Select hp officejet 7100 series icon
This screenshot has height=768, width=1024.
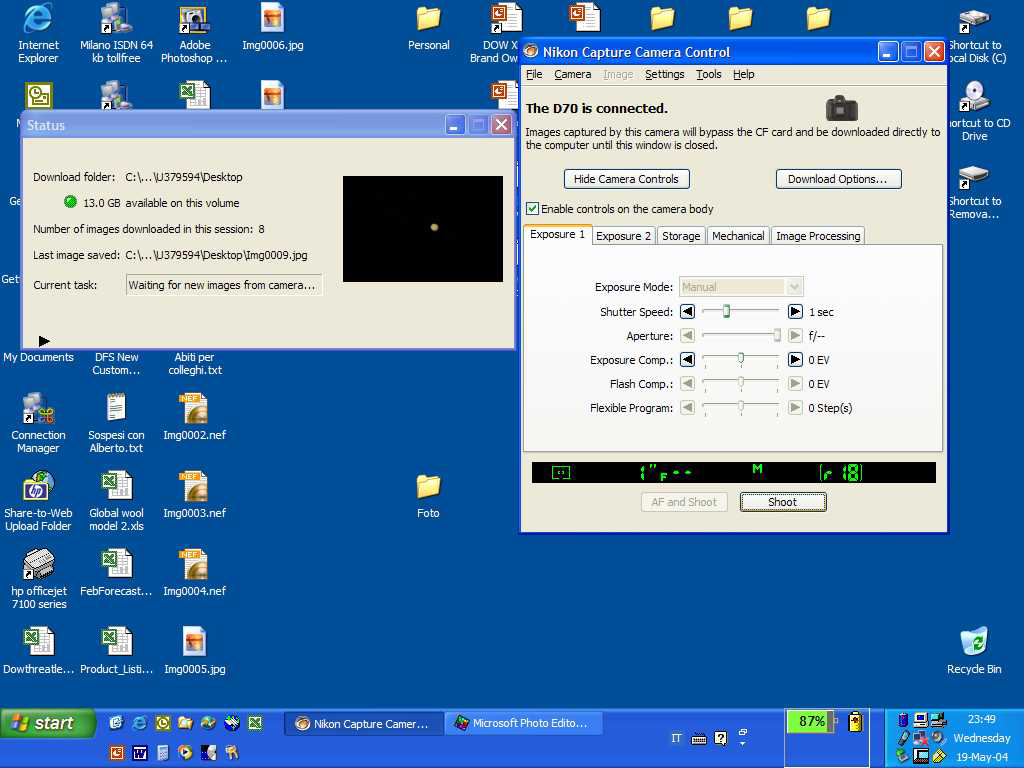(x=39, y=579)
